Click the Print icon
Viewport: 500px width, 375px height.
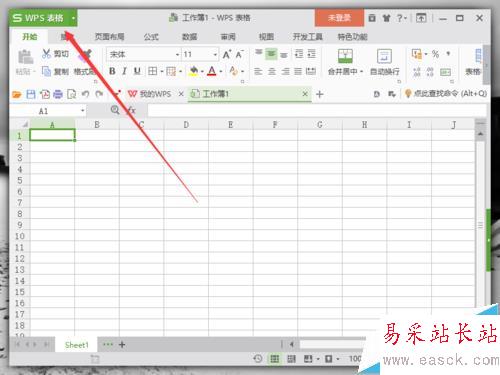(x=58, y=94)
